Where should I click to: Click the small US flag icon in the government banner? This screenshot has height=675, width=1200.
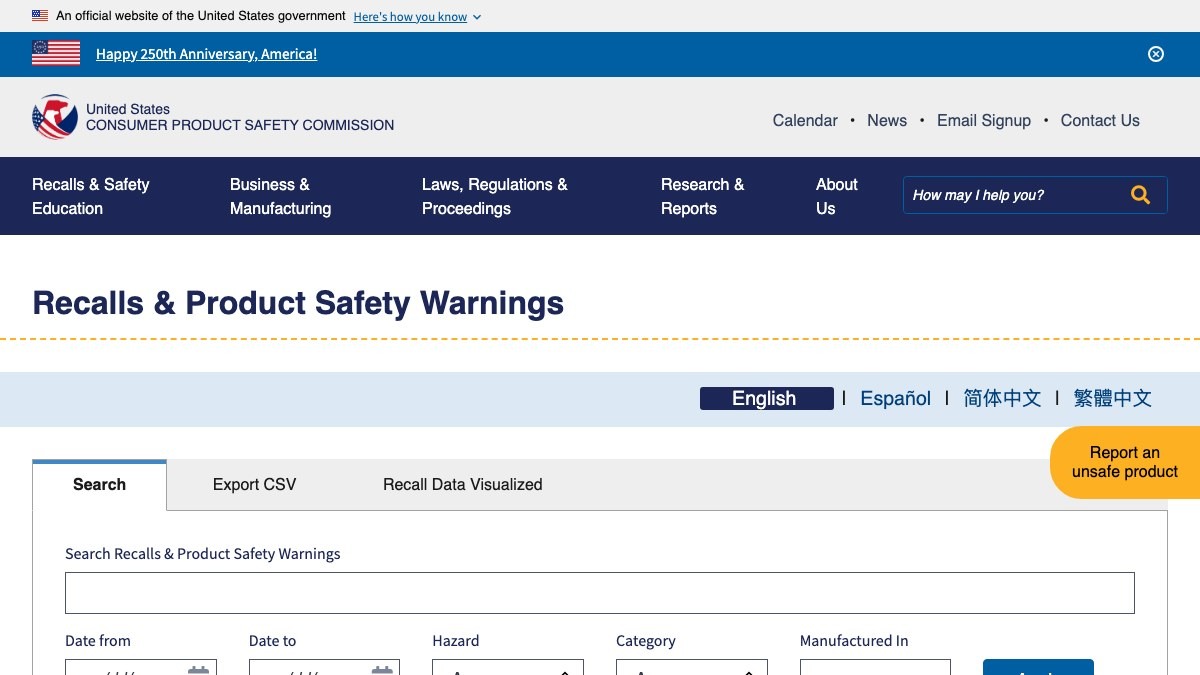[x=40, y=16]
